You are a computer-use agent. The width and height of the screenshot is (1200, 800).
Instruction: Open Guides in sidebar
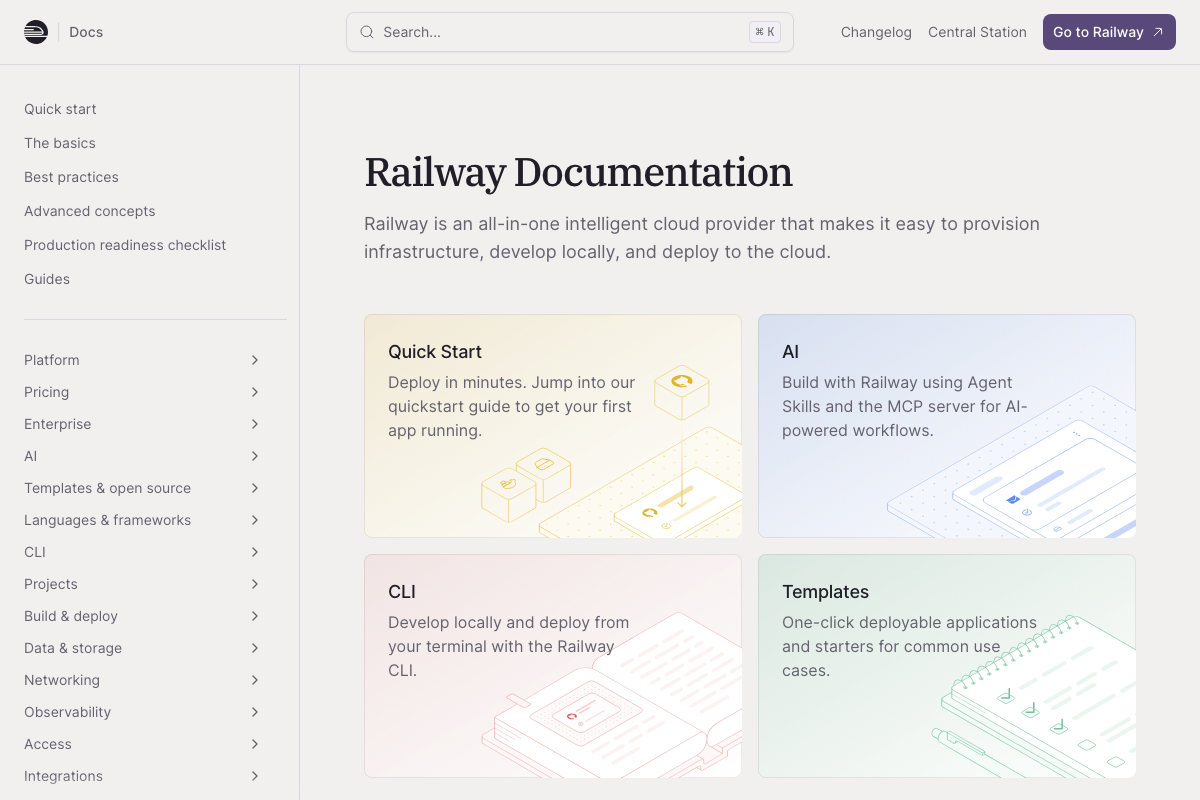coord(47,279)
